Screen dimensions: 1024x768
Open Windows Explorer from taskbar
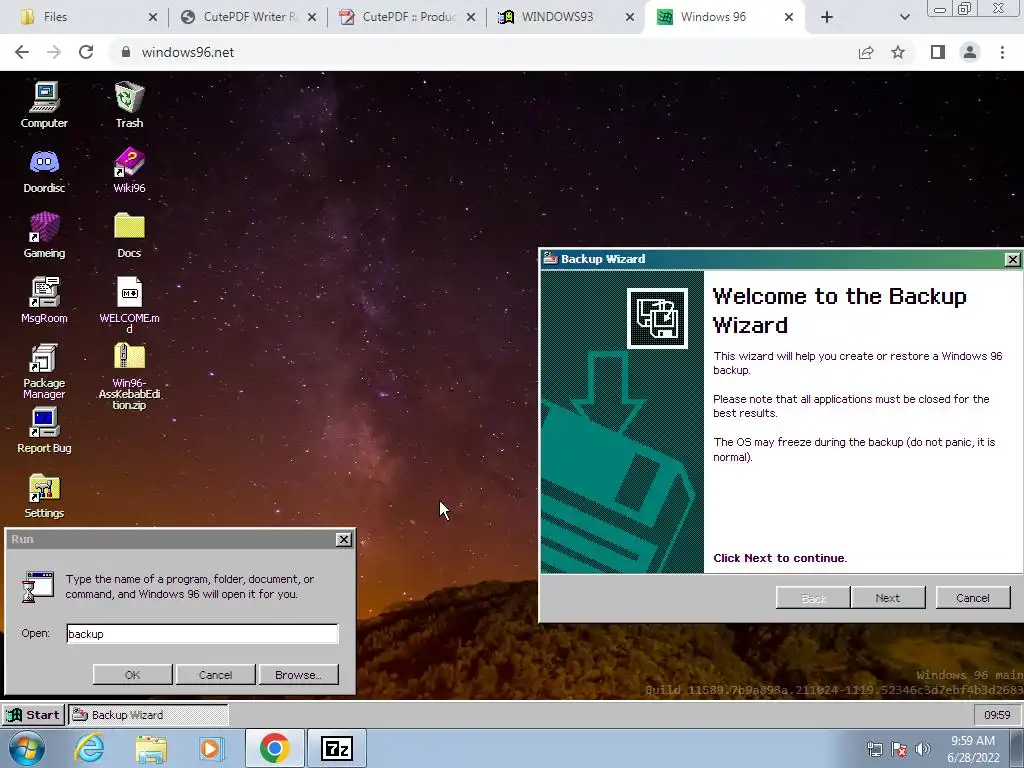151,748
